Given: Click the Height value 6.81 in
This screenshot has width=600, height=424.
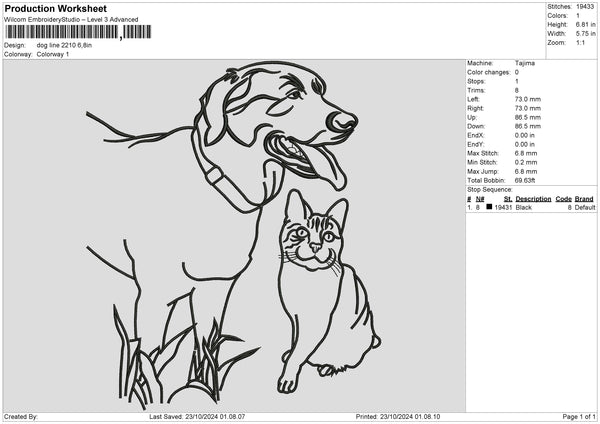Looking at the screenshot, I should click(x=585, y=24).
